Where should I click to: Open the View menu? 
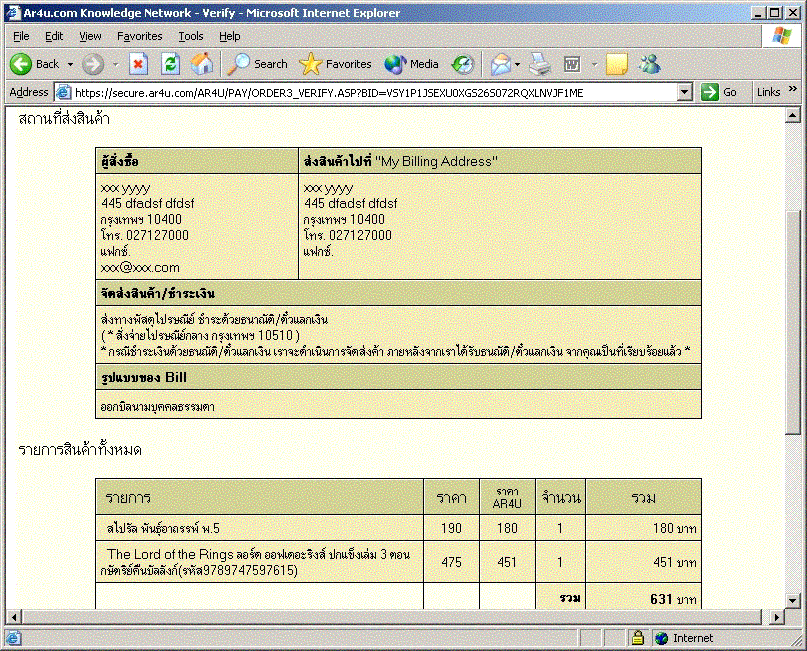coord(90,36)
